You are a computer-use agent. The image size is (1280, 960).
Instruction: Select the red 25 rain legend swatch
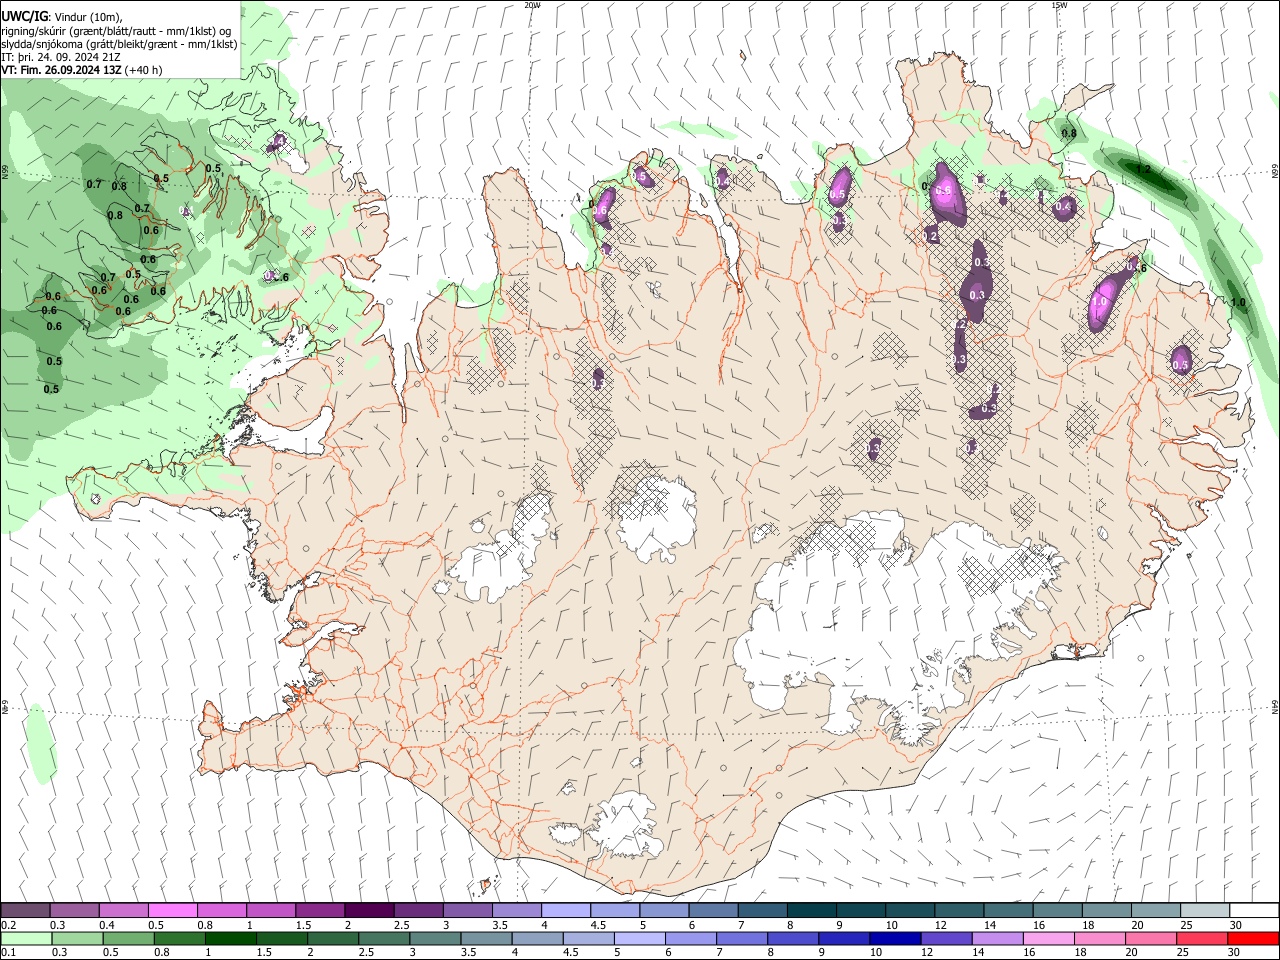click(1201, 939)
